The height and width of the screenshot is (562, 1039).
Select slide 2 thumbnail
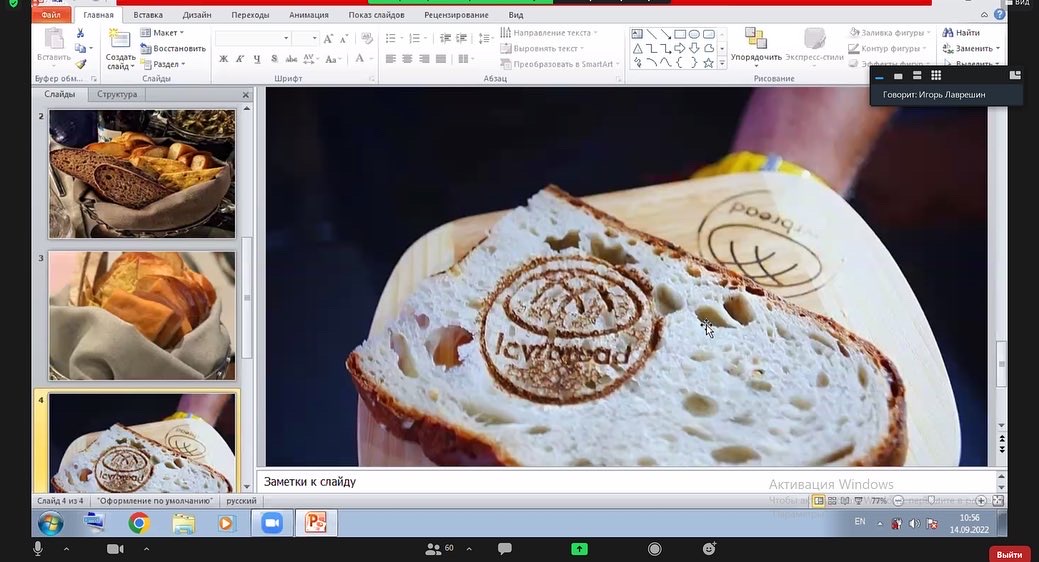coord(142,174)
